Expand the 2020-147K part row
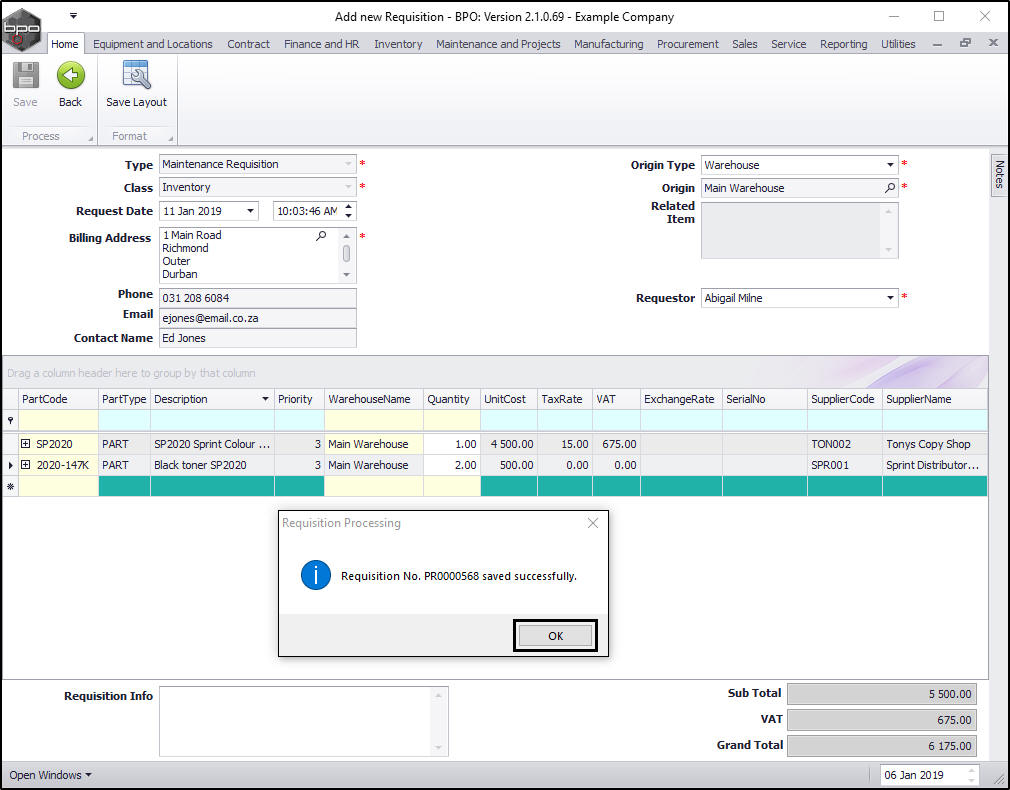Image resolution: width=1010 pixels, height=790 pixels. (x=26, y=465)
